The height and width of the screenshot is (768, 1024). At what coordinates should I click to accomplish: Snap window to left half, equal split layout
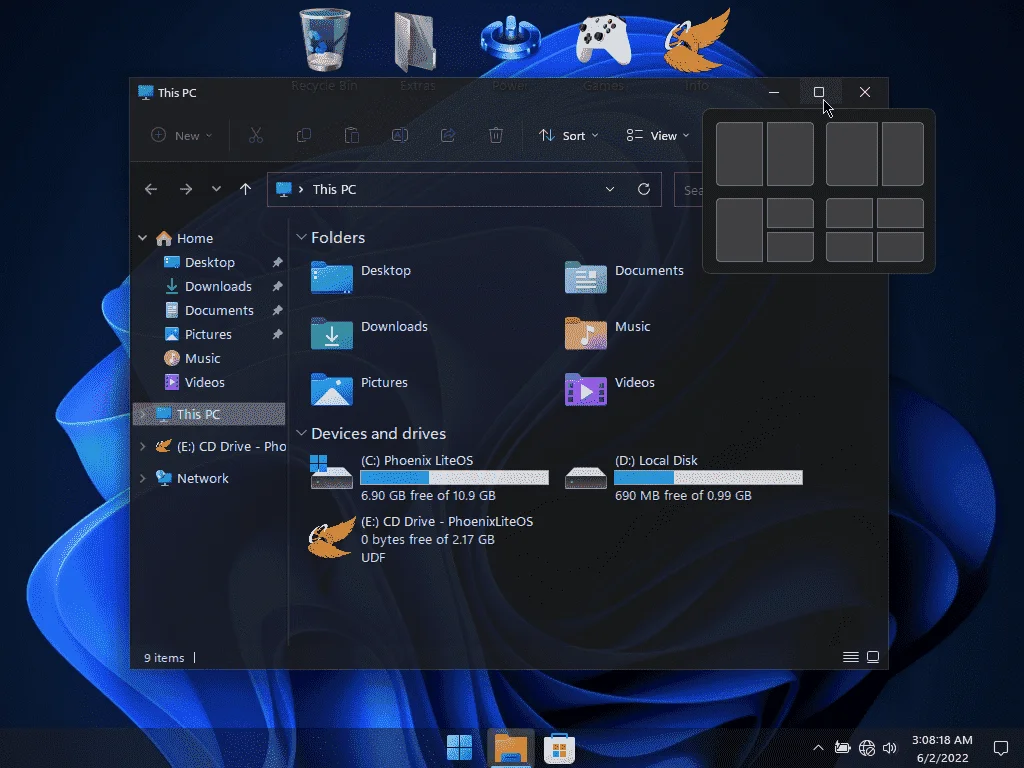[x=739, y=154]
